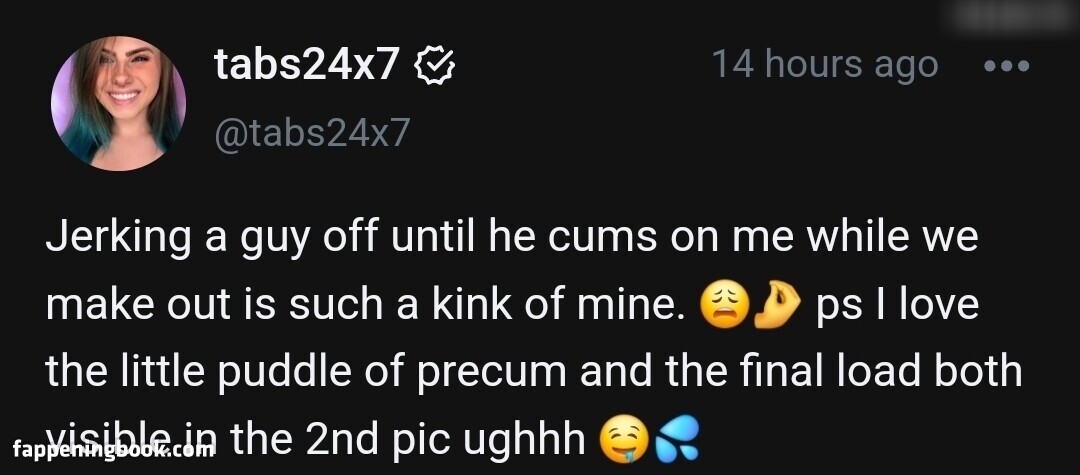Click the tabs24x7 display name
1080x475 pixels.
[x=307, y=65]
